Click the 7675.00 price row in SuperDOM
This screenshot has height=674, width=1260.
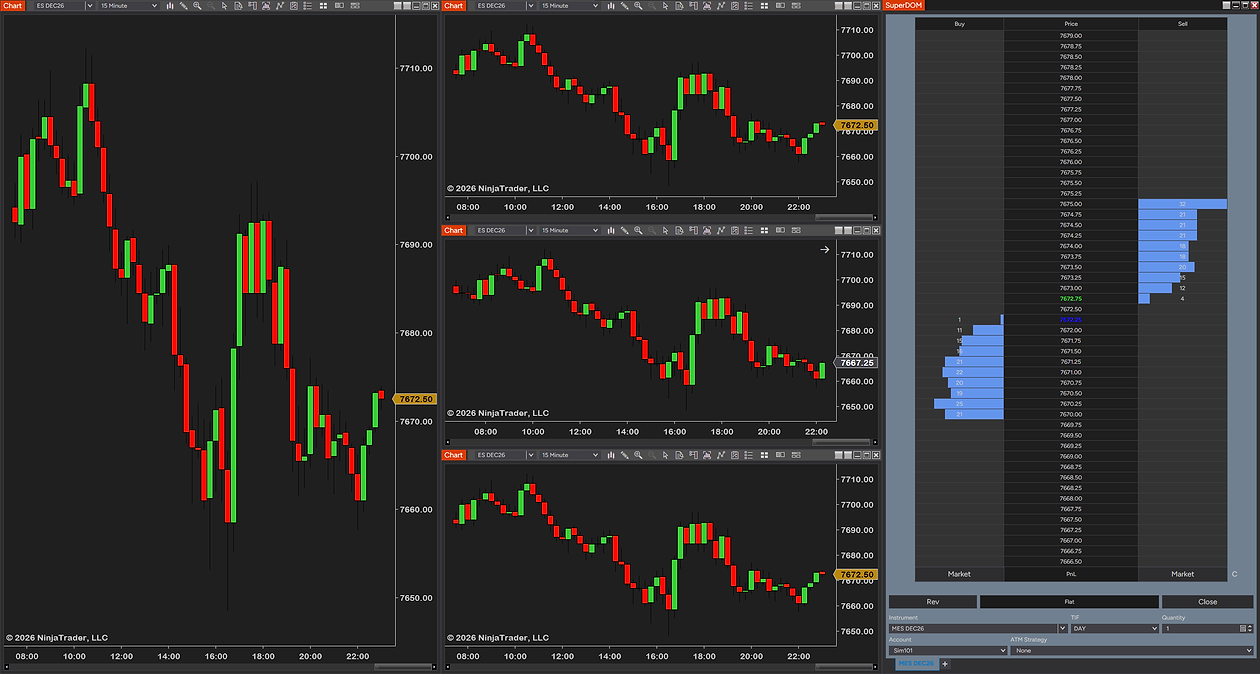1070,204
